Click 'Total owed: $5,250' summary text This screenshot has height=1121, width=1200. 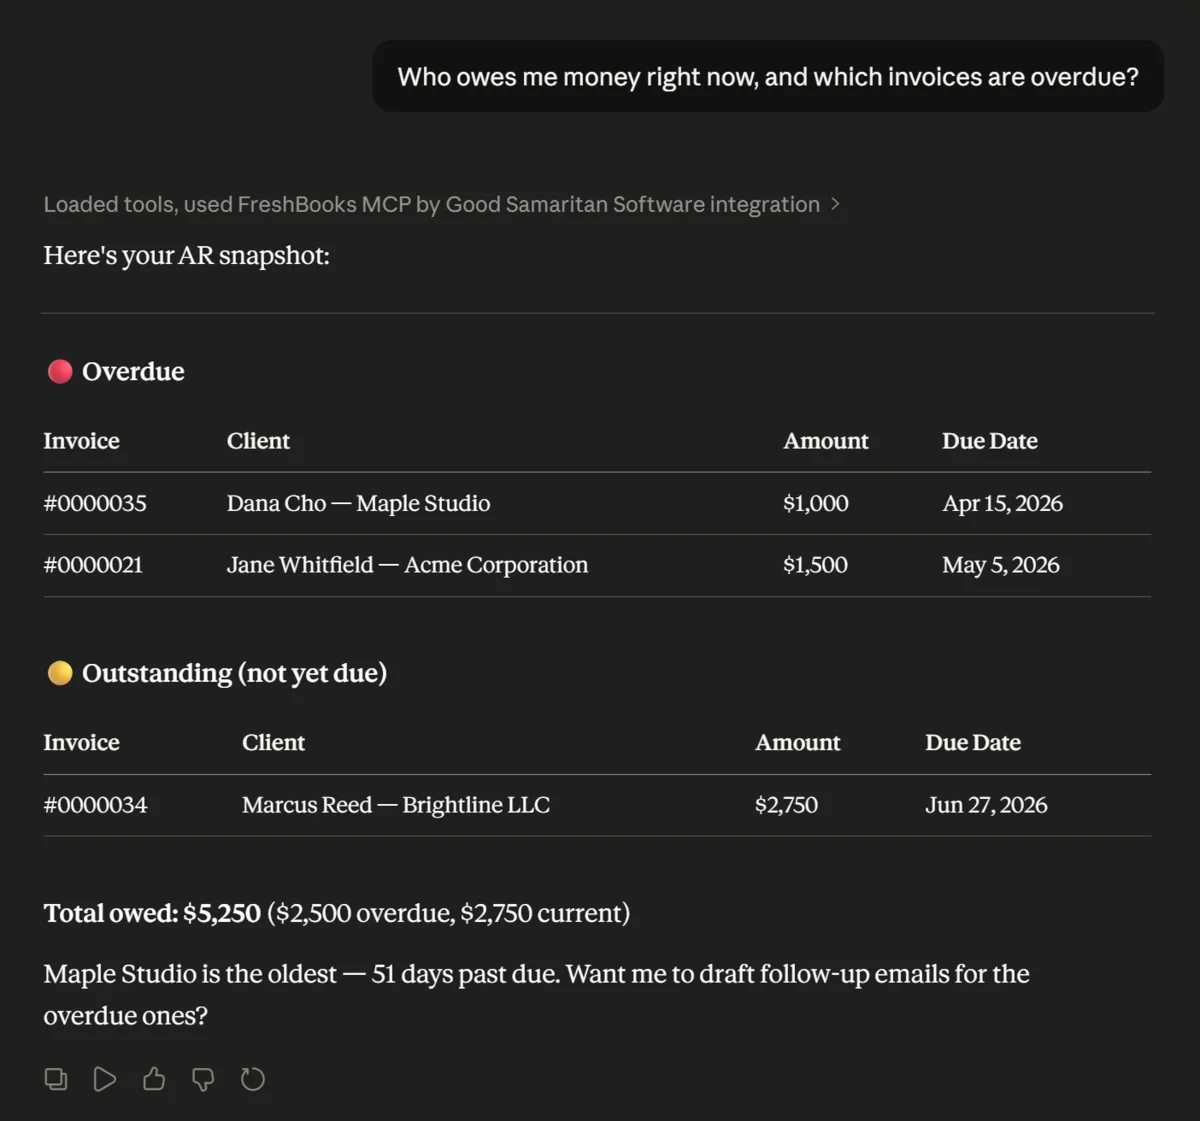152,913
